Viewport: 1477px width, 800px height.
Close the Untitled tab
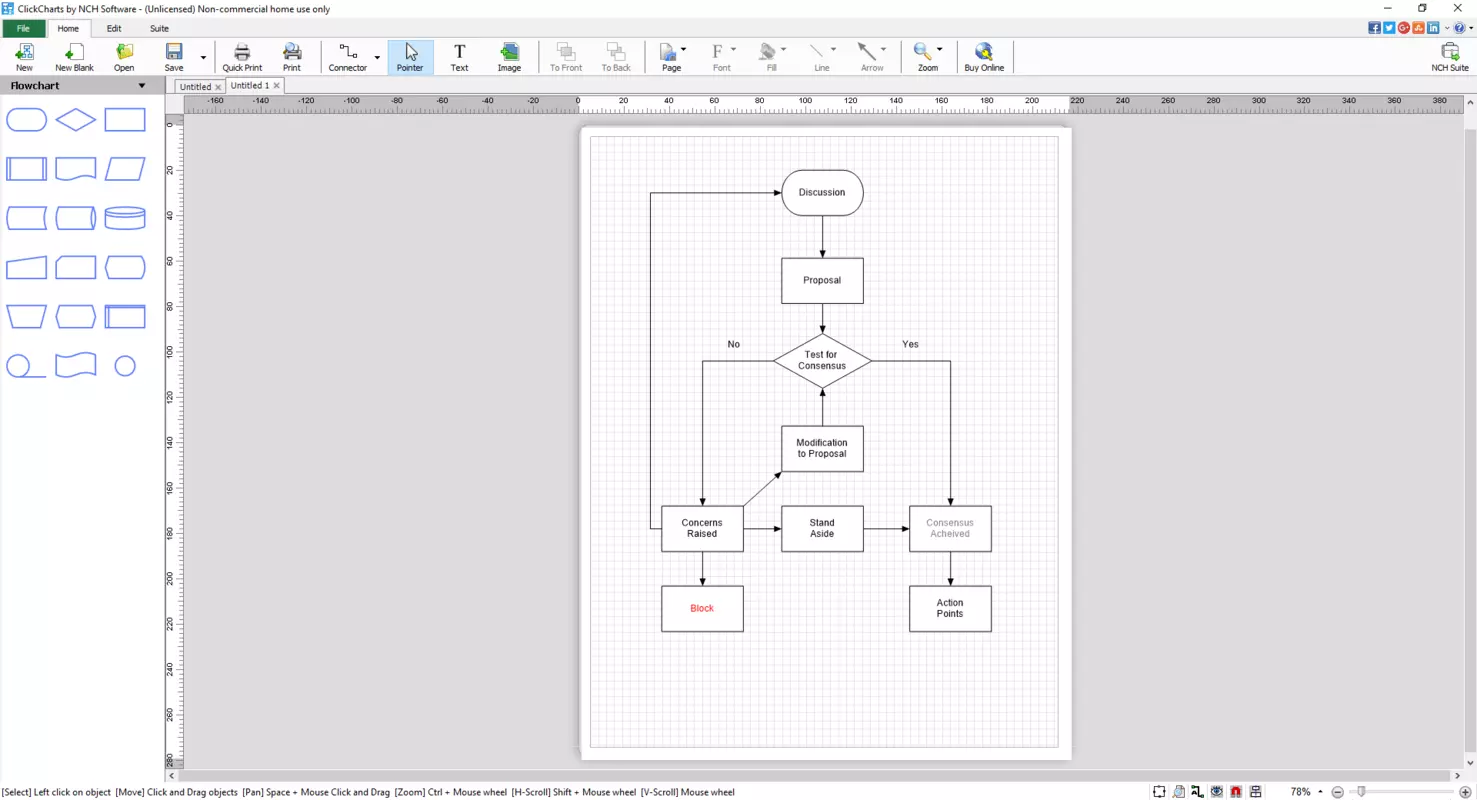click(x=218, y=87)
